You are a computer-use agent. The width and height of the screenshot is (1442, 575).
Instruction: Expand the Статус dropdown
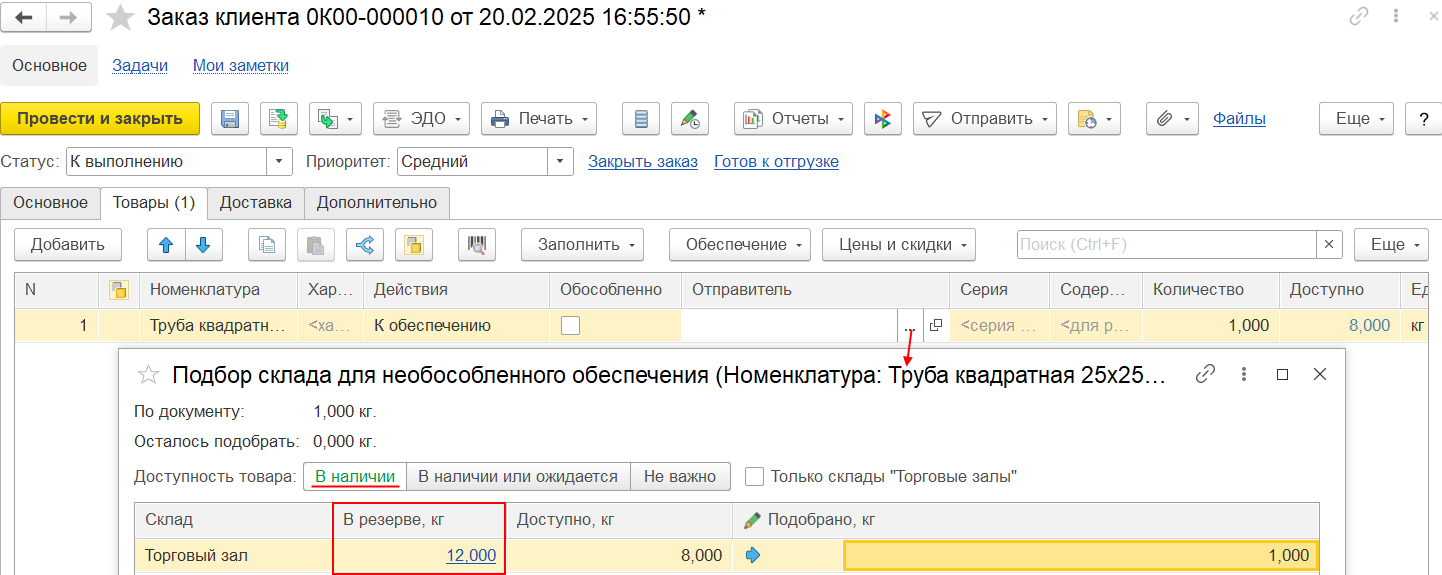click(279, 161)
